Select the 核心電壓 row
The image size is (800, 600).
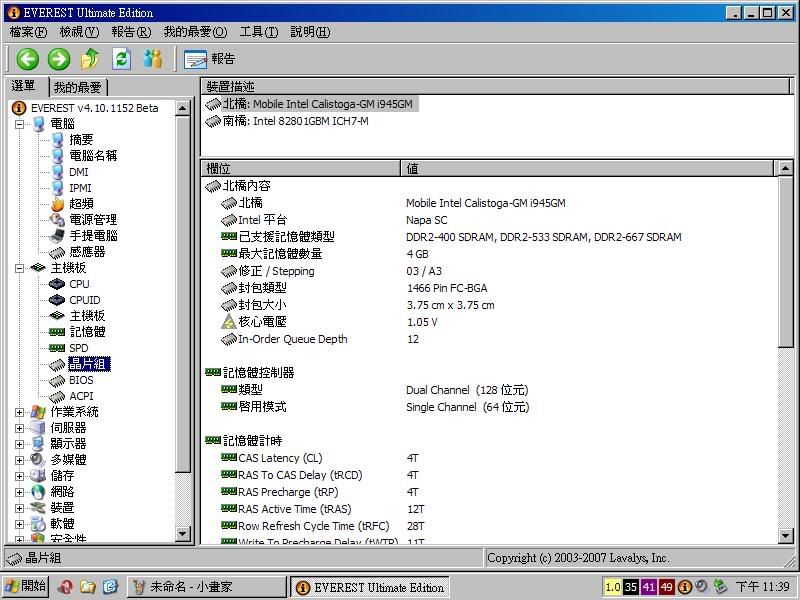[x=491, y=322]
